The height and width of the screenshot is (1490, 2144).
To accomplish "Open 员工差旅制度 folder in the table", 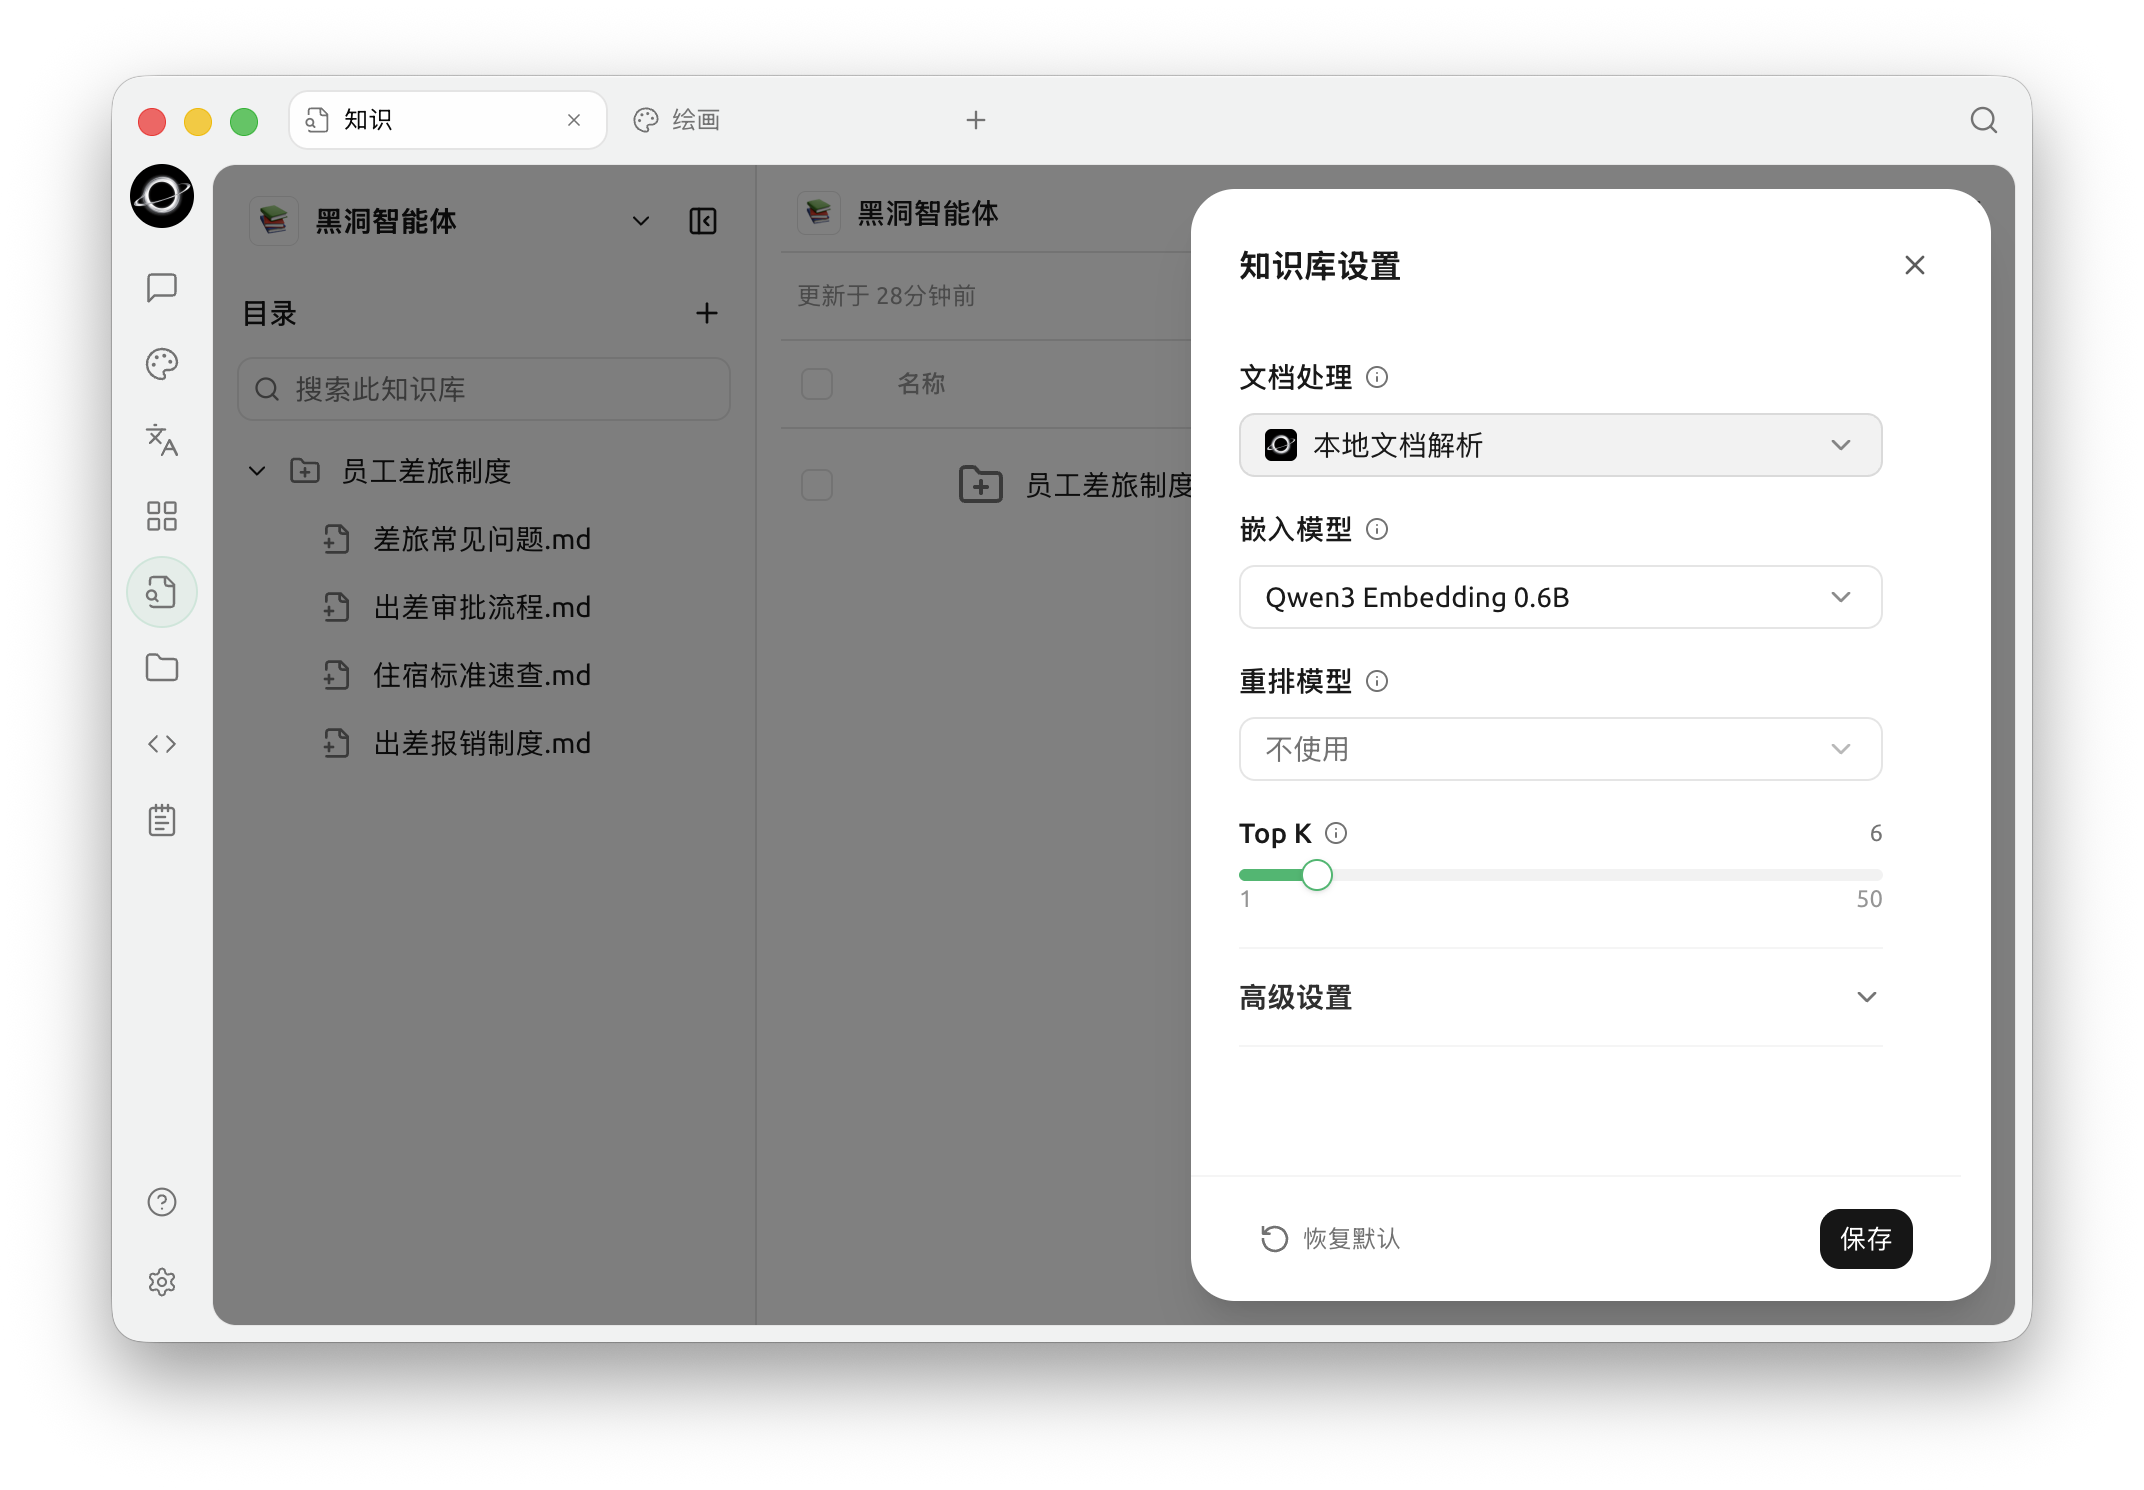I will coord(1108,485).
